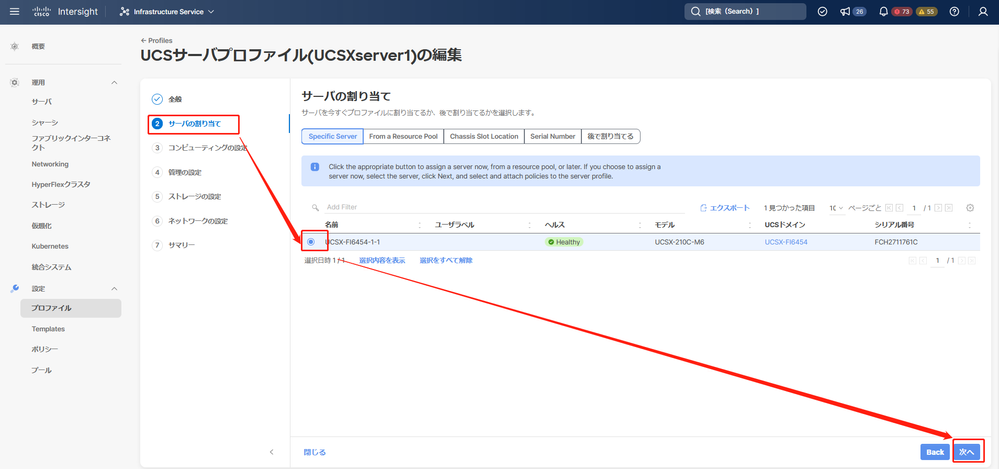
Task: Open Templates in the sidebar
Action: point(48,329)
